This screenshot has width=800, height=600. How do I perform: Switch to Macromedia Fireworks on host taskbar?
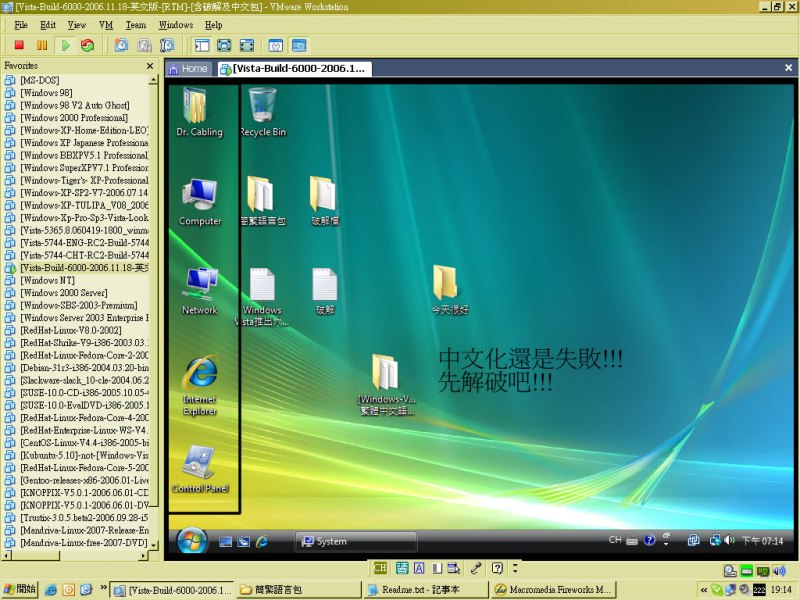(553, 590)
